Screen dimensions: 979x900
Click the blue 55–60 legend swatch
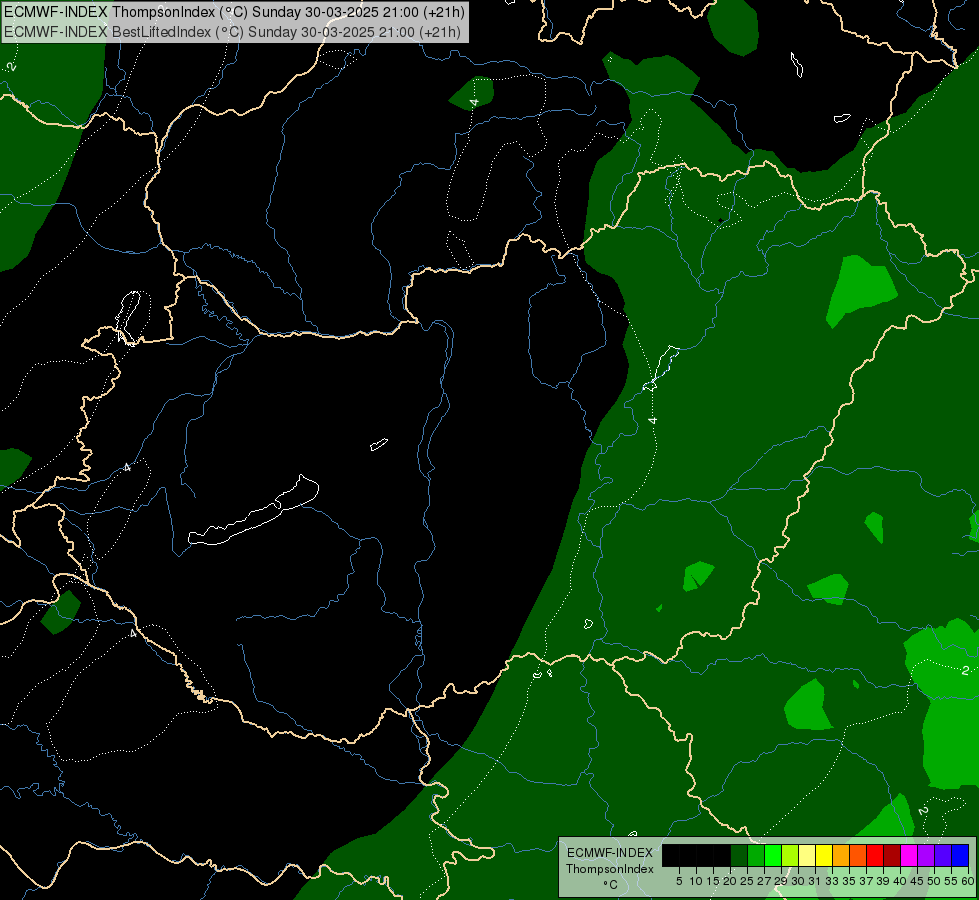pyautogui.click(x=960, y=855)
